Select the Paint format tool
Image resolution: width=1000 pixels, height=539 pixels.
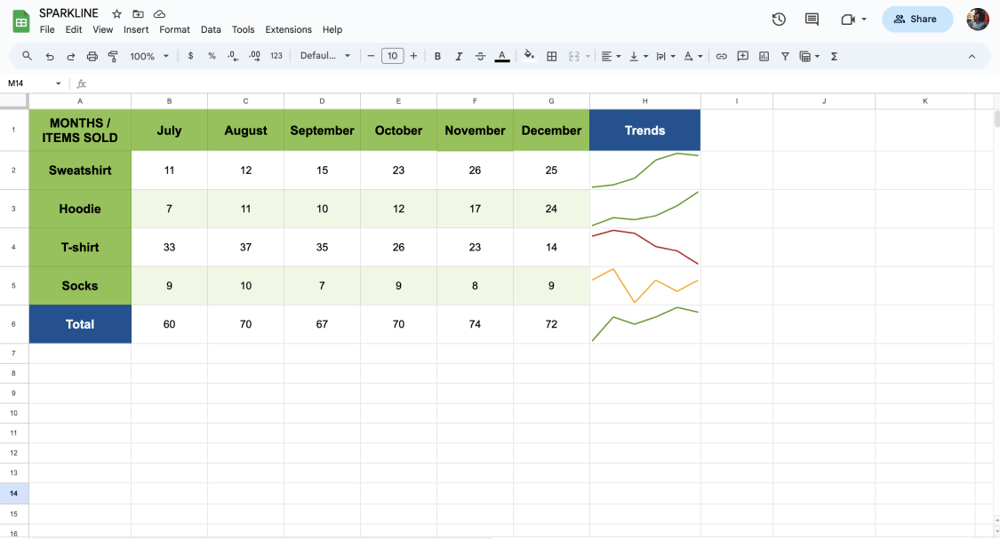(x=113, y=57)
